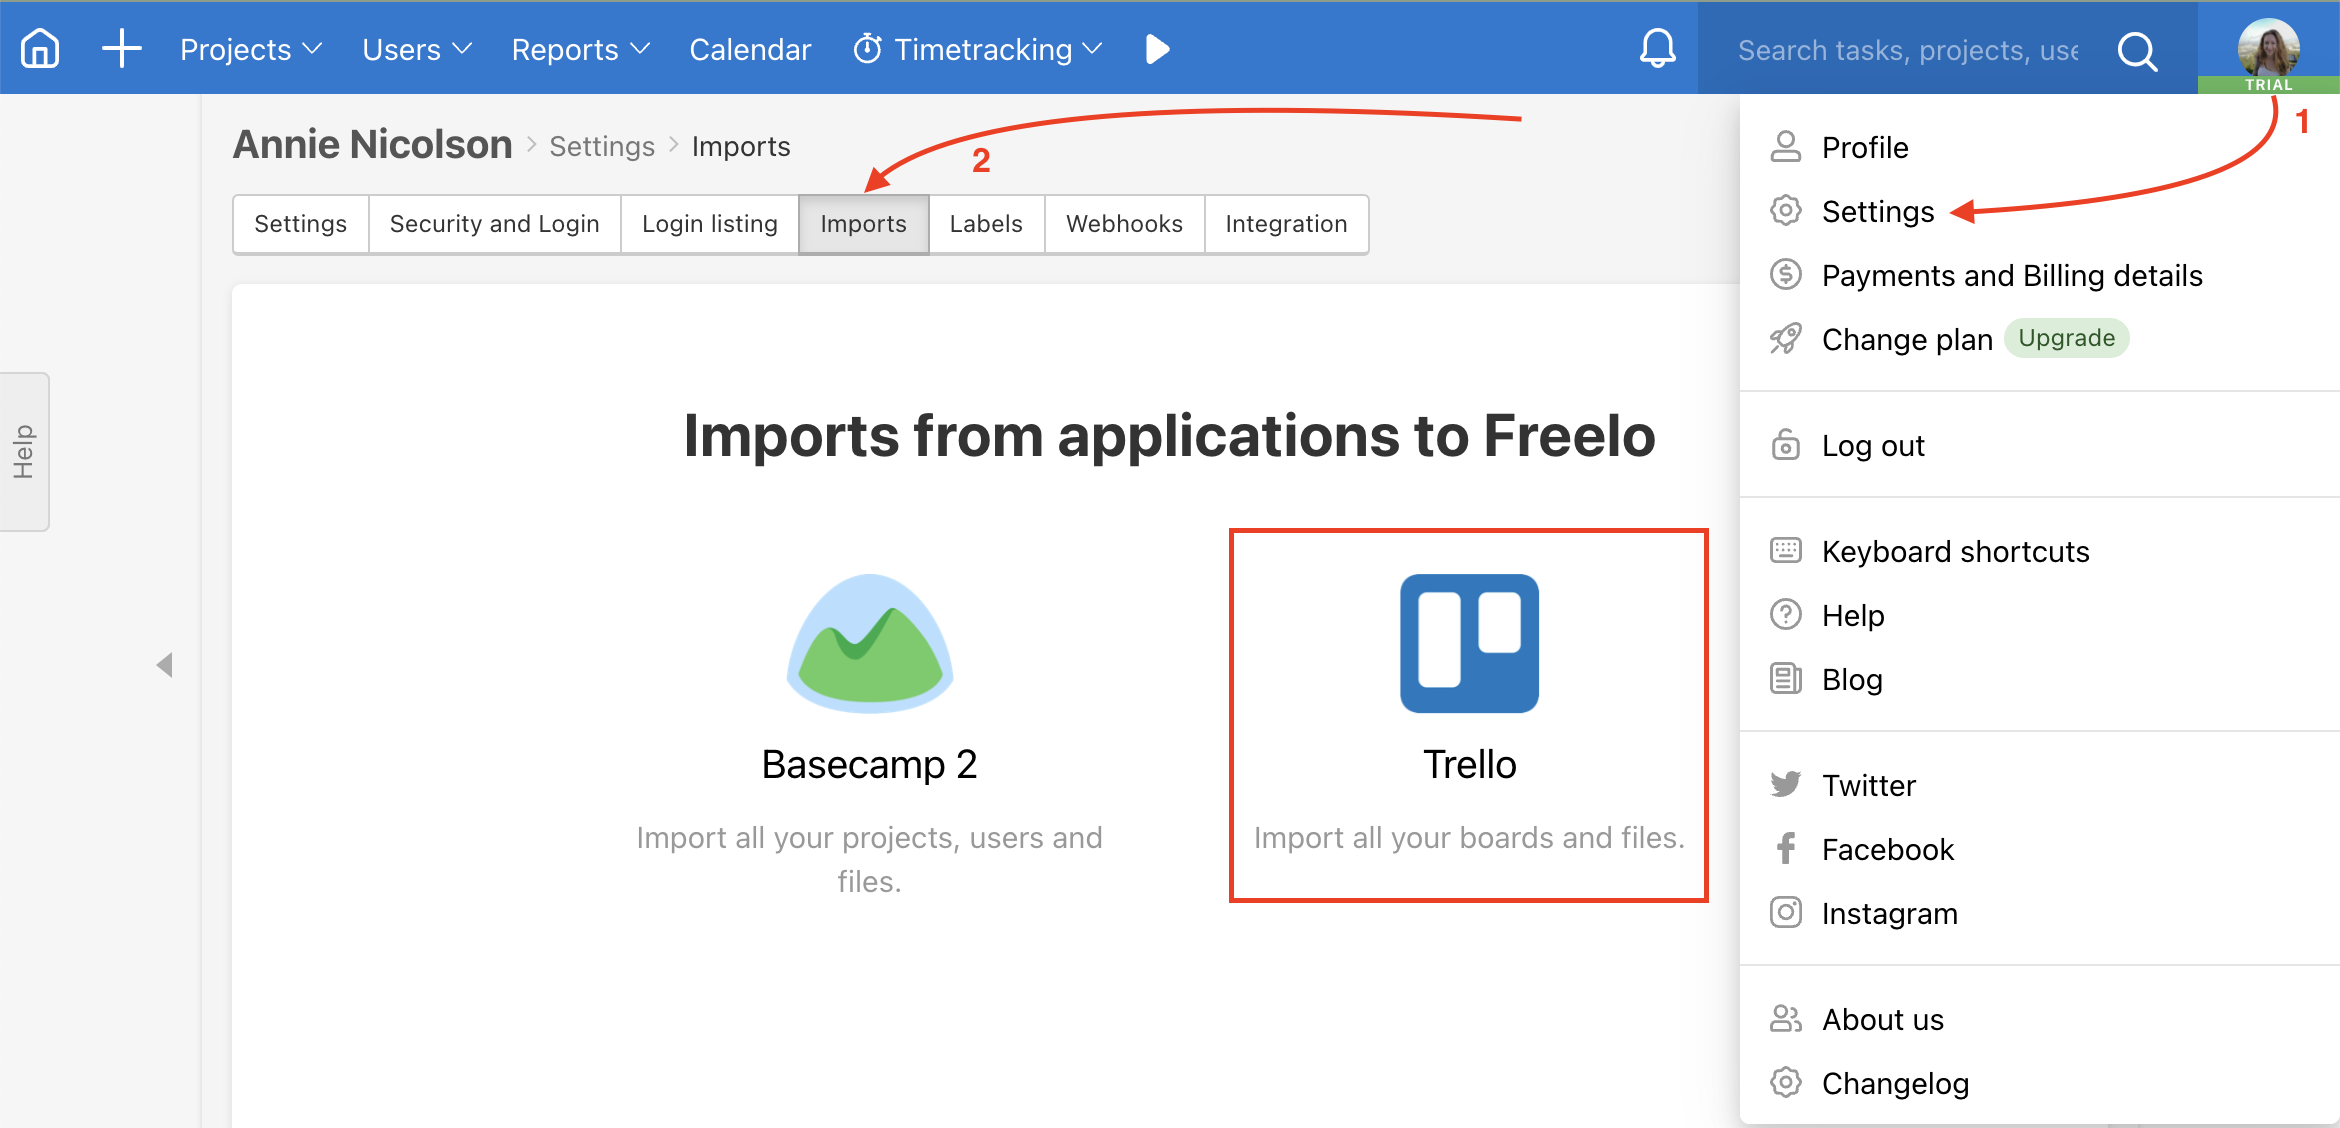Image resolution: width=2340 pixels, height=1128 pixels.
Task: Focus the search tasks input field
Action: pyautogui.click(x=1908, y=50)
